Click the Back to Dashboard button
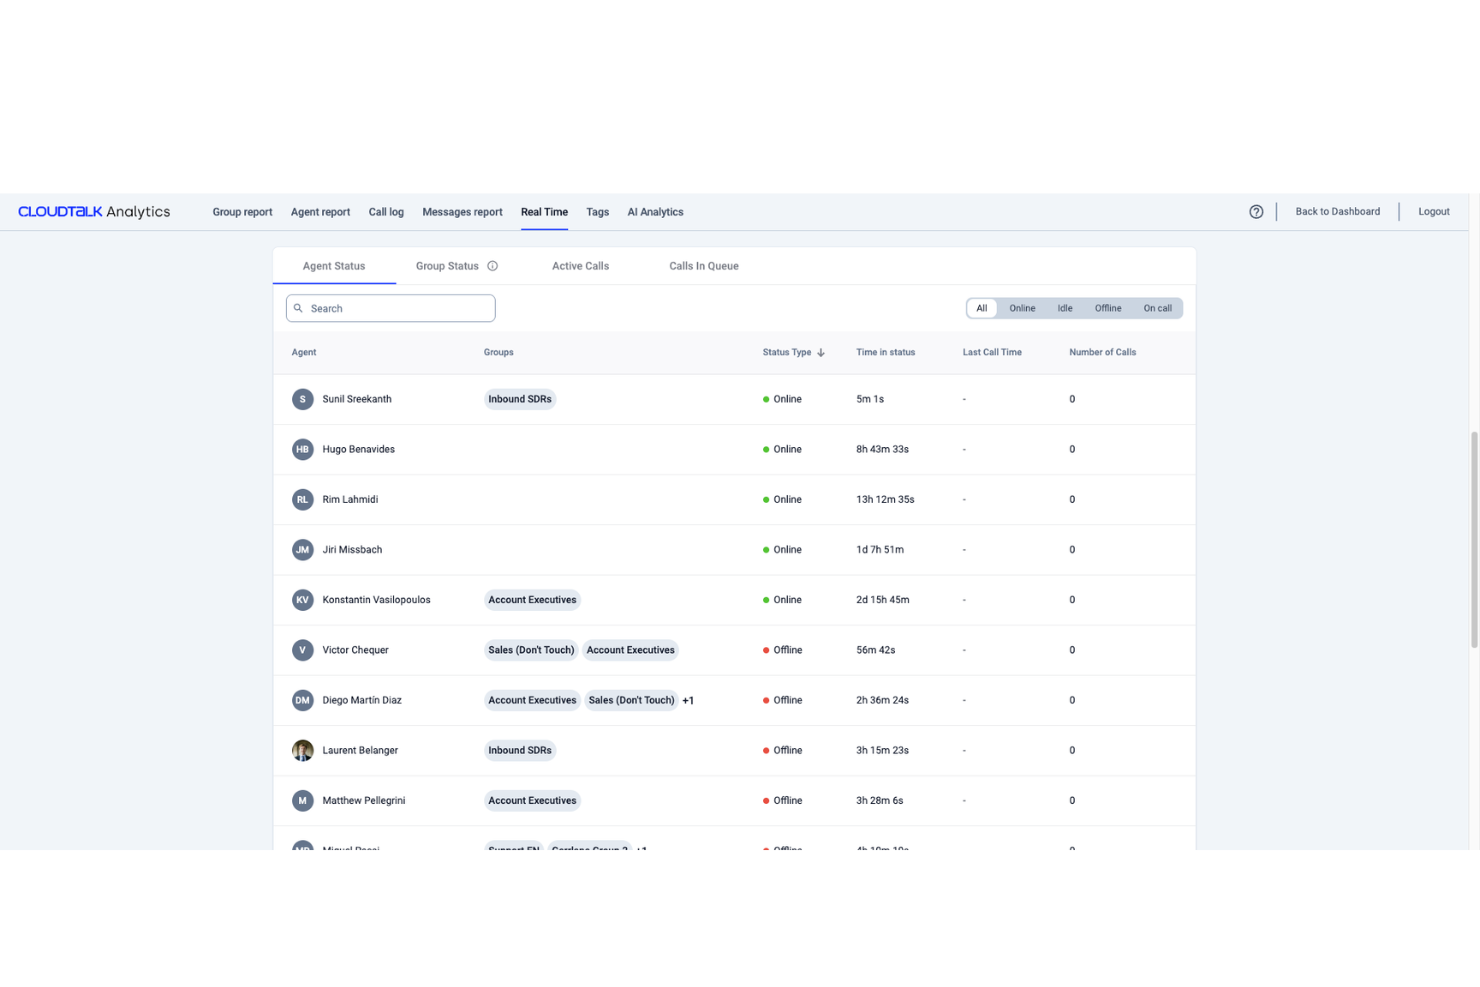Image resolution: width=1480 pixels, height=987 pixels. coord(1337,211)
